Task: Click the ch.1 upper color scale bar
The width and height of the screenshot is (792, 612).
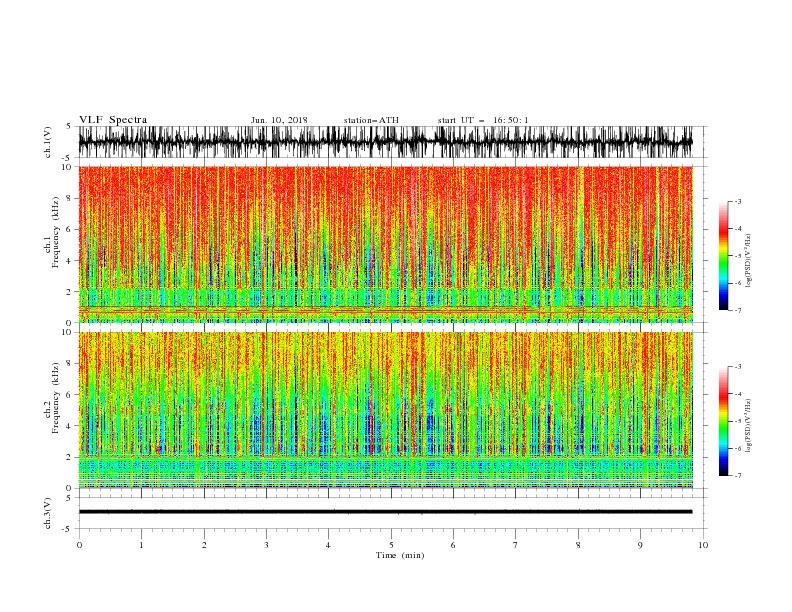Action: coord(723,256)
